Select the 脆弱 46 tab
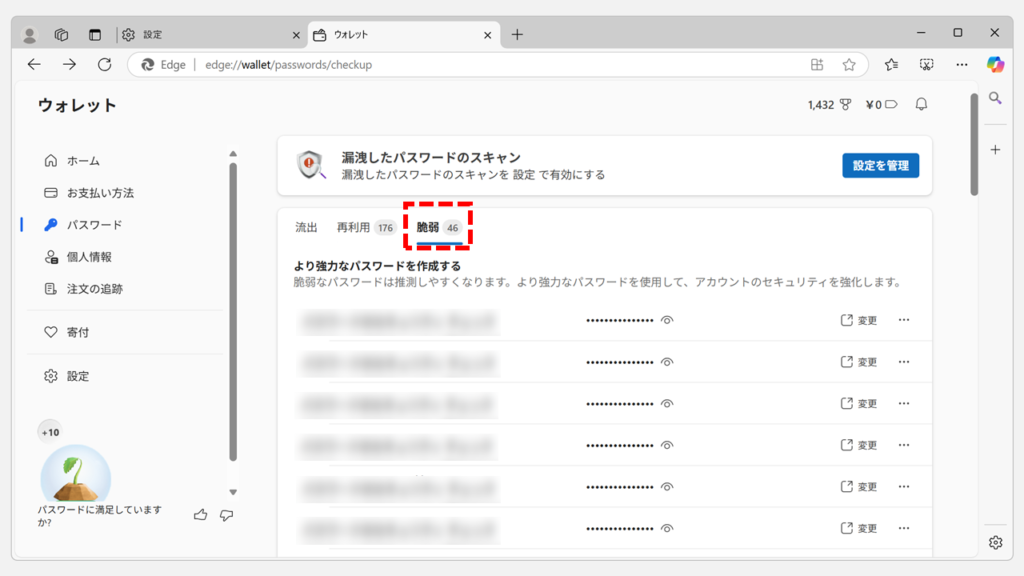Screen dimensions: 1024x576 [x=439, y=227]
